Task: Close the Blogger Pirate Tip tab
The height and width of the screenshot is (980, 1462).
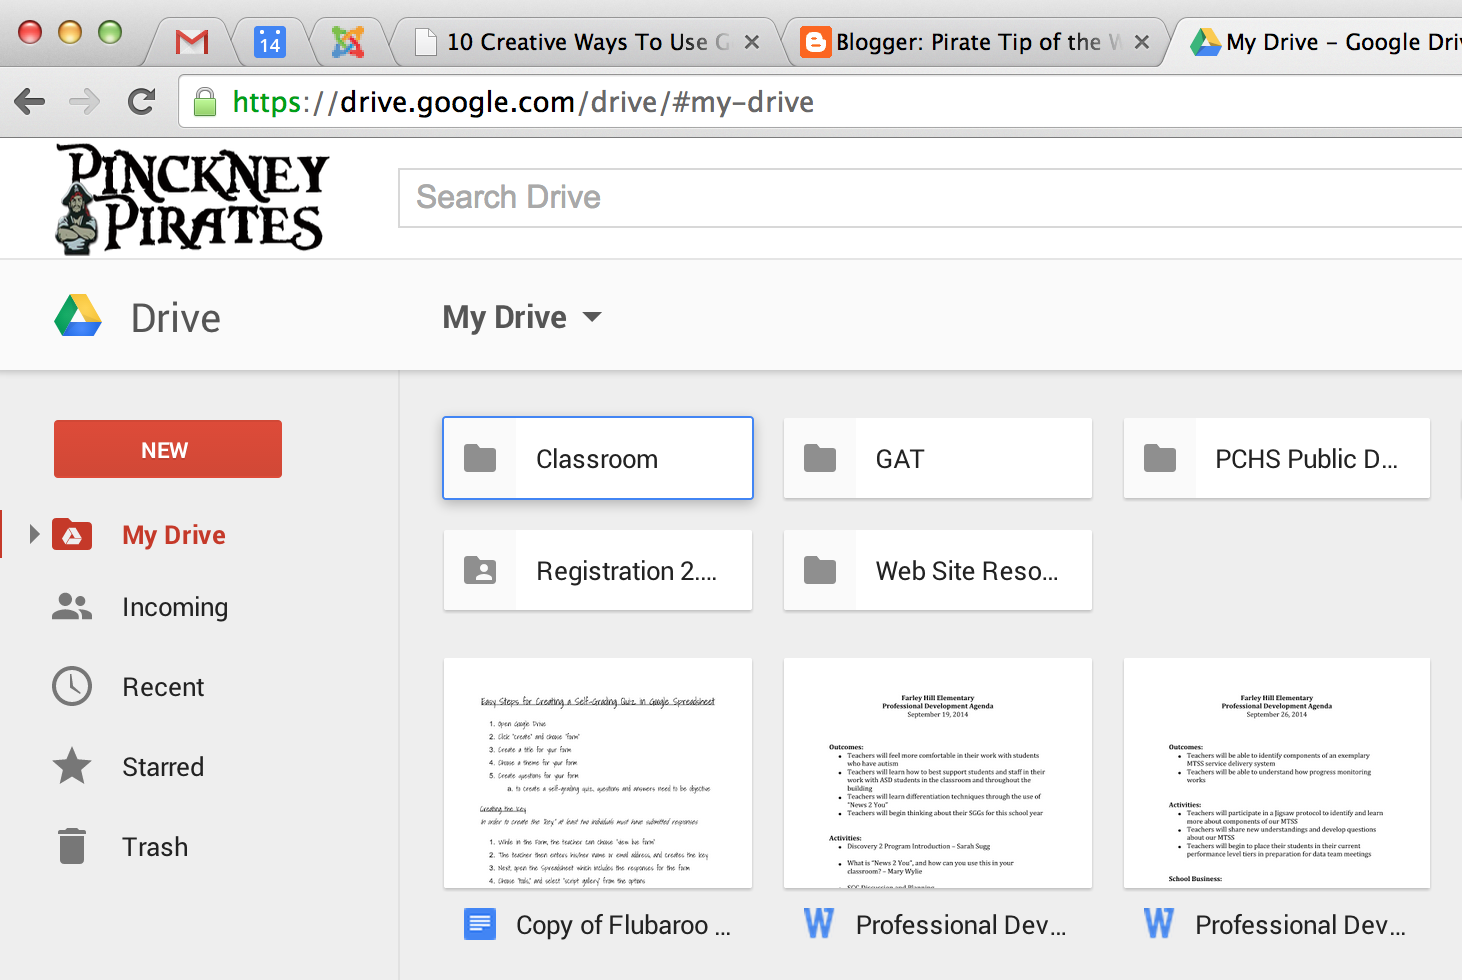Action: coord(1142,42)
